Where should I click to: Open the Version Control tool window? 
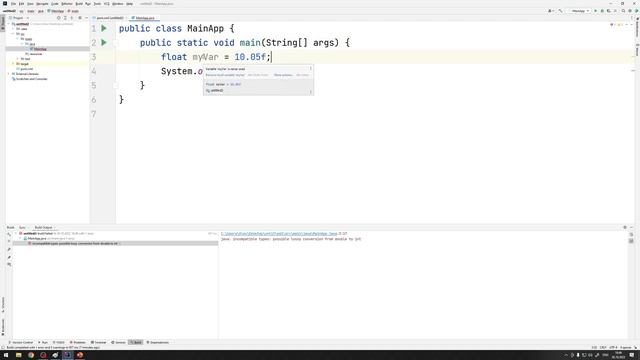pos(20,342)
